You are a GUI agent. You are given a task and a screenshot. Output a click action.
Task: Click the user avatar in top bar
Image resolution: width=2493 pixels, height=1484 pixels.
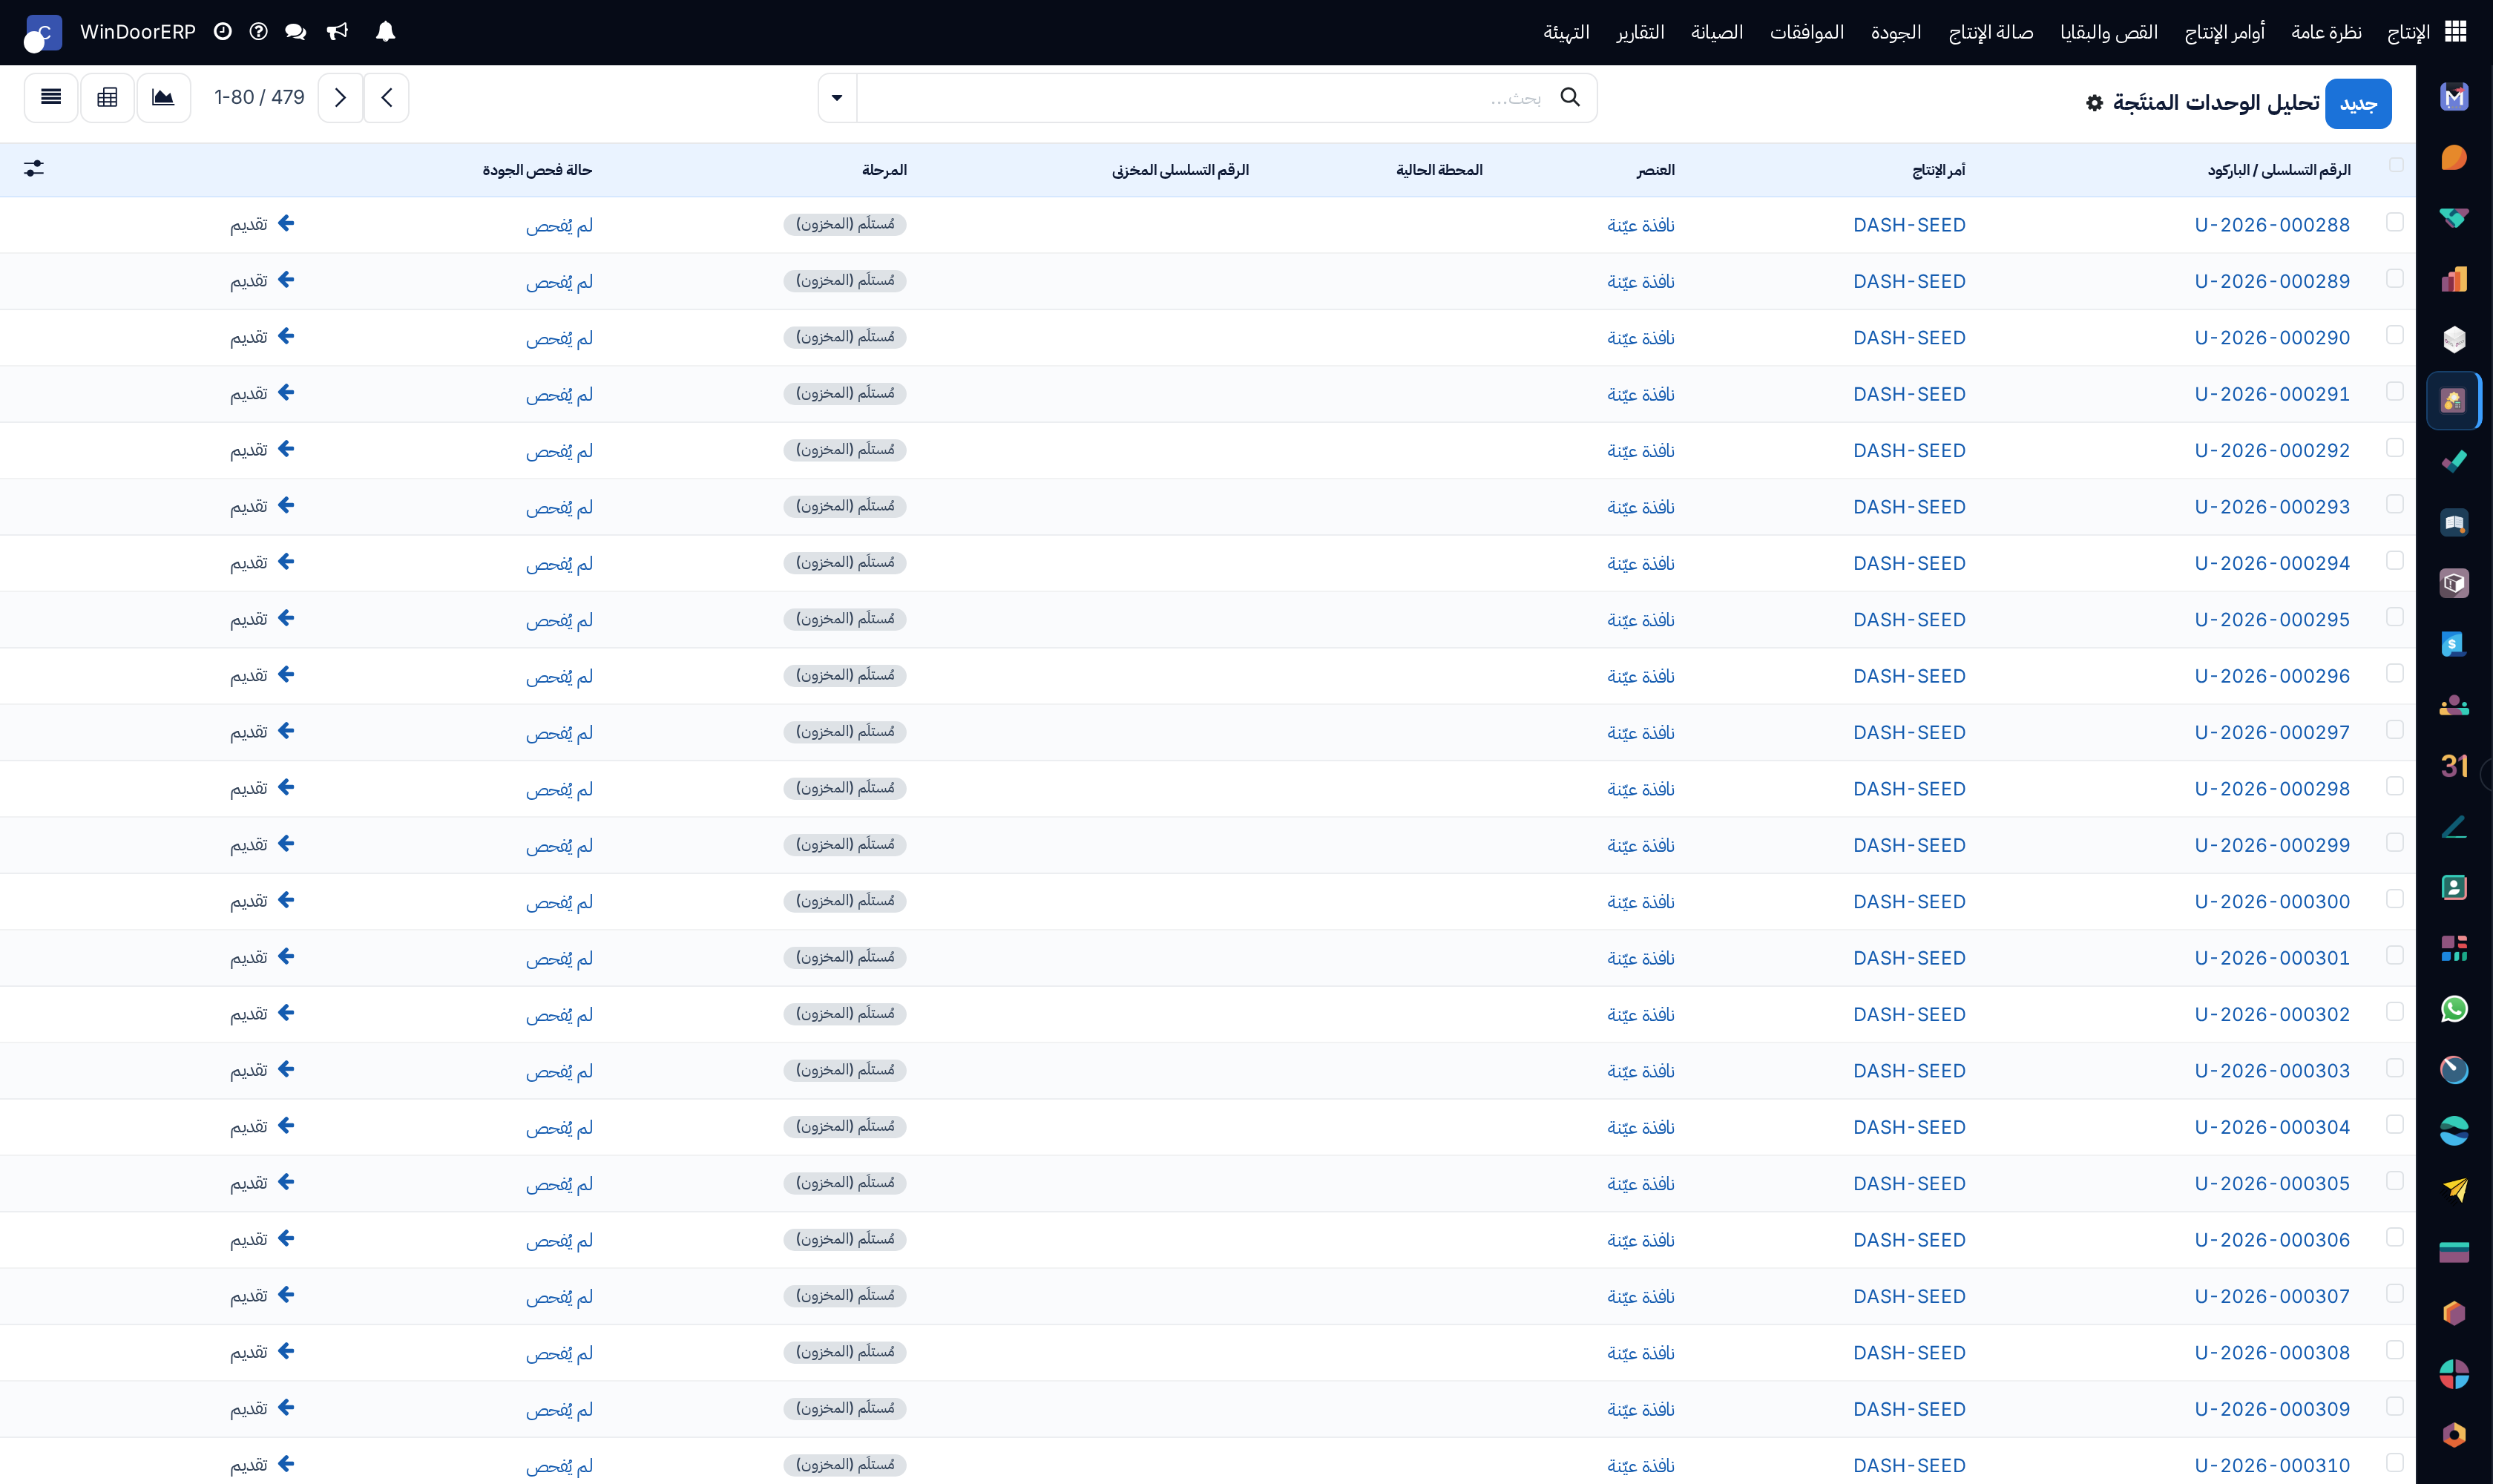click(43, 33)
